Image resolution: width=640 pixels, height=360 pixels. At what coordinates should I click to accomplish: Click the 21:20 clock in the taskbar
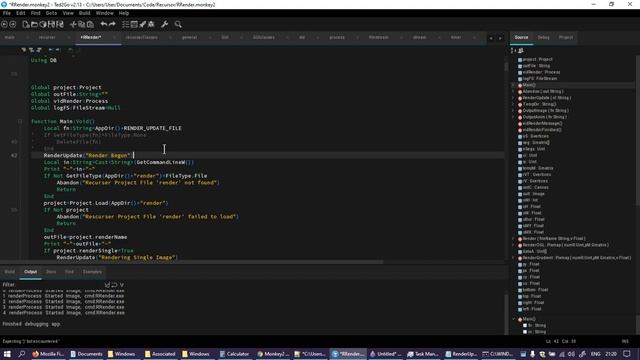pos(611,354)
